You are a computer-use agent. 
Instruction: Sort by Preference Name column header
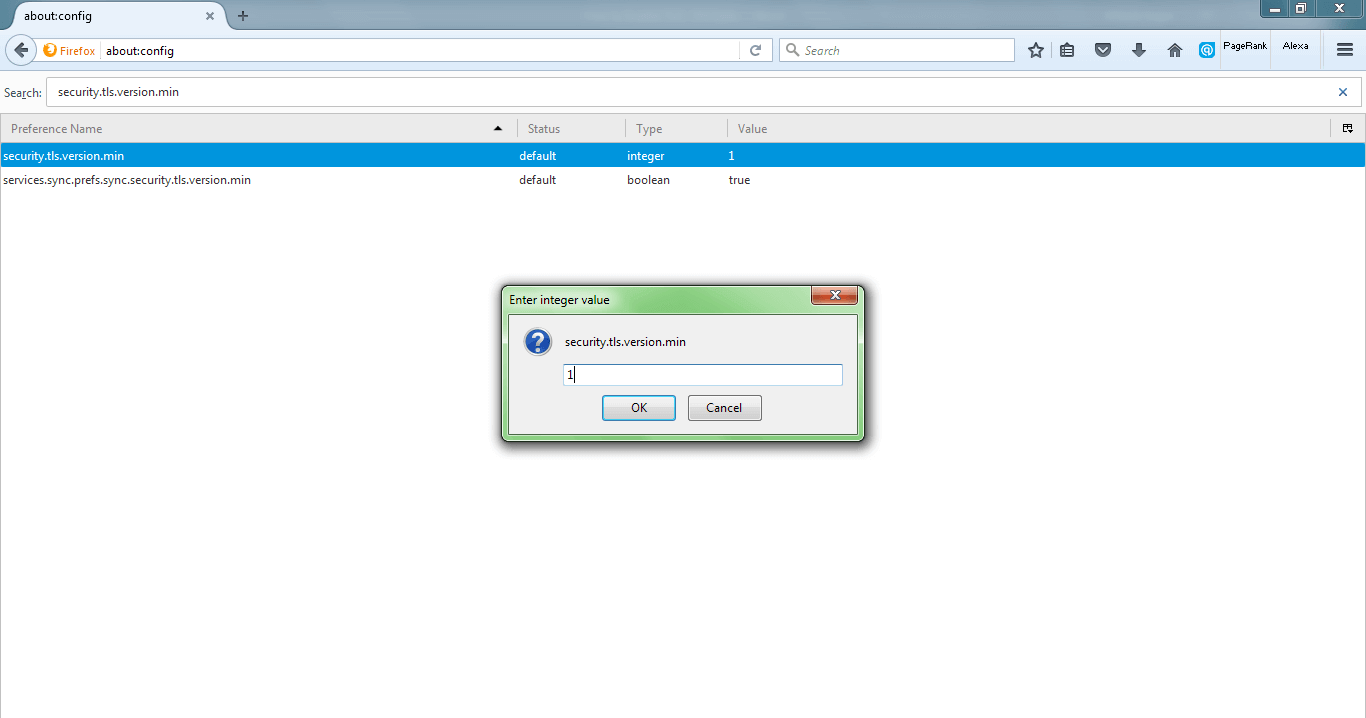pyautogui.click(x=258, y=128)
